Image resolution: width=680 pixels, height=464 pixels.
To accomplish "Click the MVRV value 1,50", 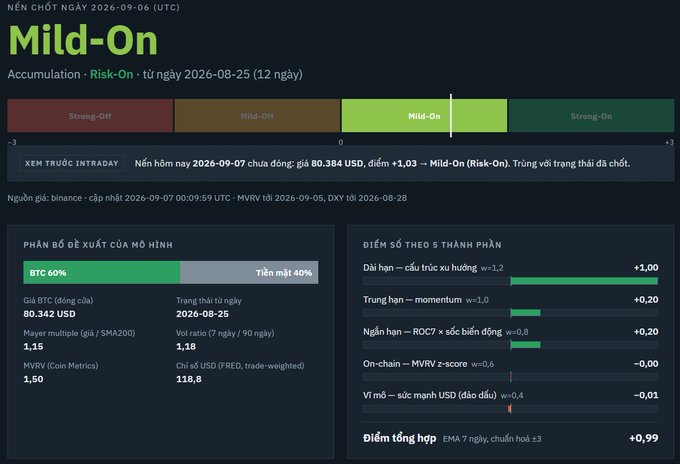I will coord(33,379).
